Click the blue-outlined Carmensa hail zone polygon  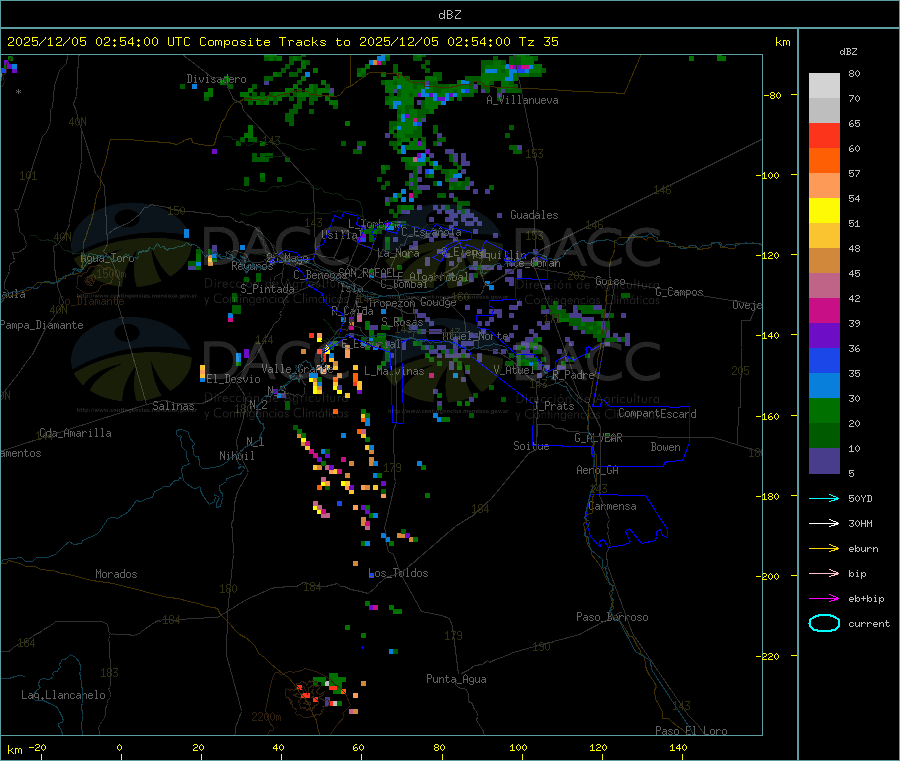[626, 521]
